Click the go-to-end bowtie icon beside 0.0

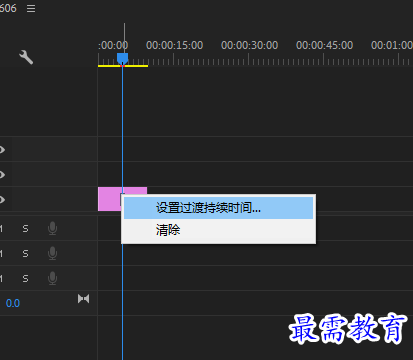pyautogui.click(x=83, y=299)
